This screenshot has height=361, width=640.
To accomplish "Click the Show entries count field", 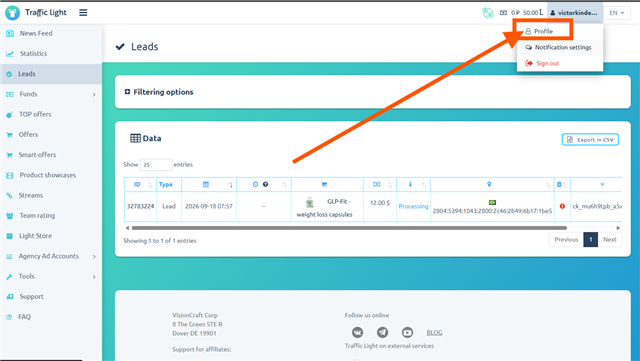I will pyautogui.click(x=156, y=165).
